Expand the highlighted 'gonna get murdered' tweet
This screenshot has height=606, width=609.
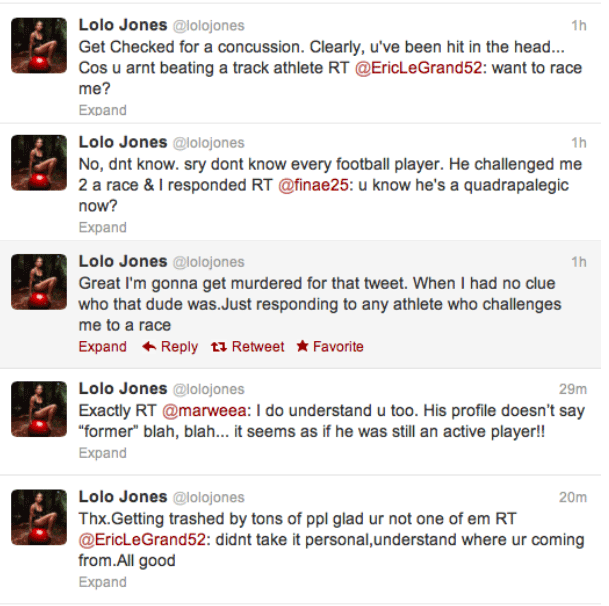coord(103,347)
